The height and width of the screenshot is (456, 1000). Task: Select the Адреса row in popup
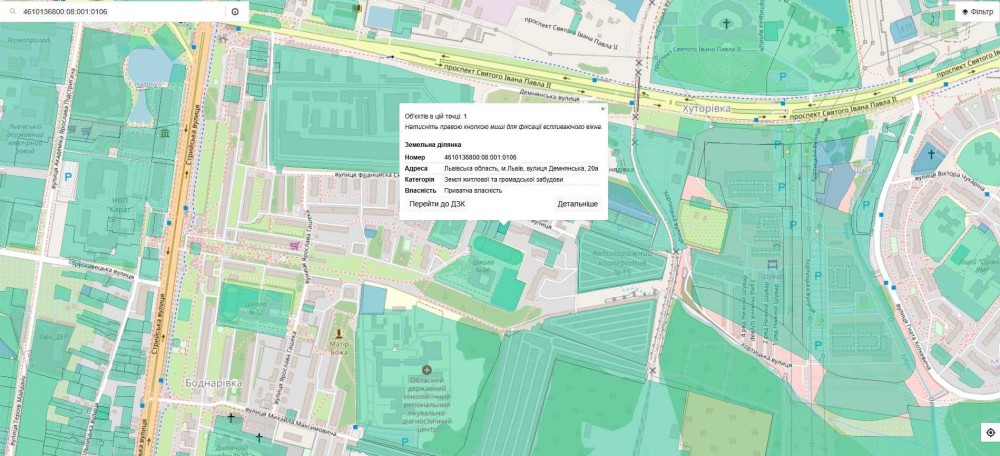[x=500, y=168]
